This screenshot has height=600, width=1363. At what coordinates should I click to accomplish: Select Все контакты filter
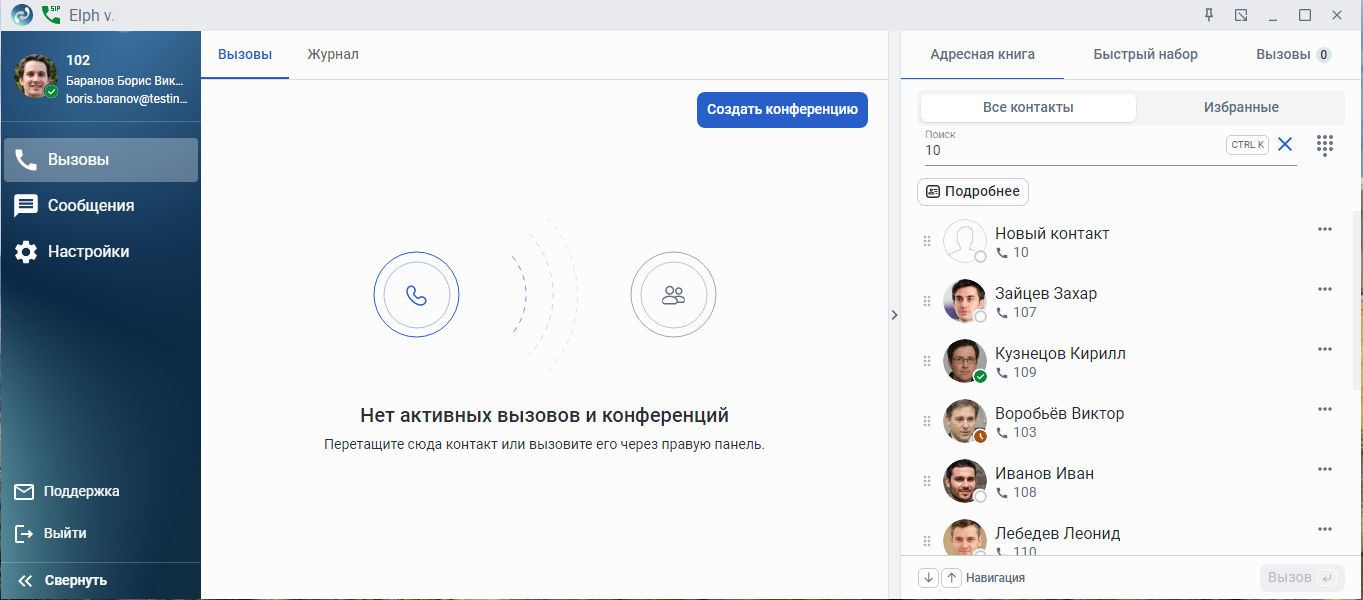[x=1028, y=108]
